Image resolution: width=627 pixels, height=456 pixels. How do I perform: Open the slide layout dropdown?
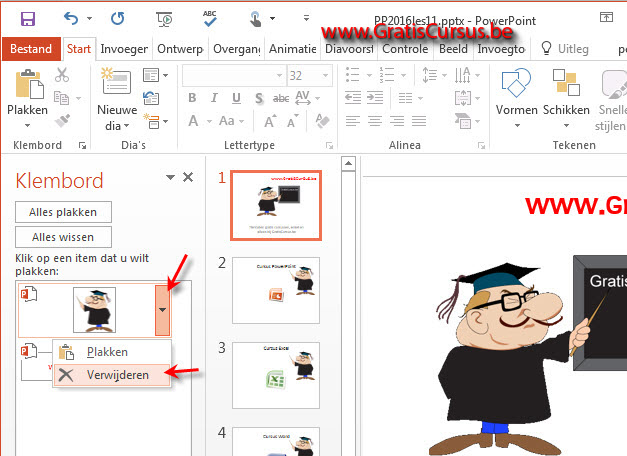[x=156, y=75]
